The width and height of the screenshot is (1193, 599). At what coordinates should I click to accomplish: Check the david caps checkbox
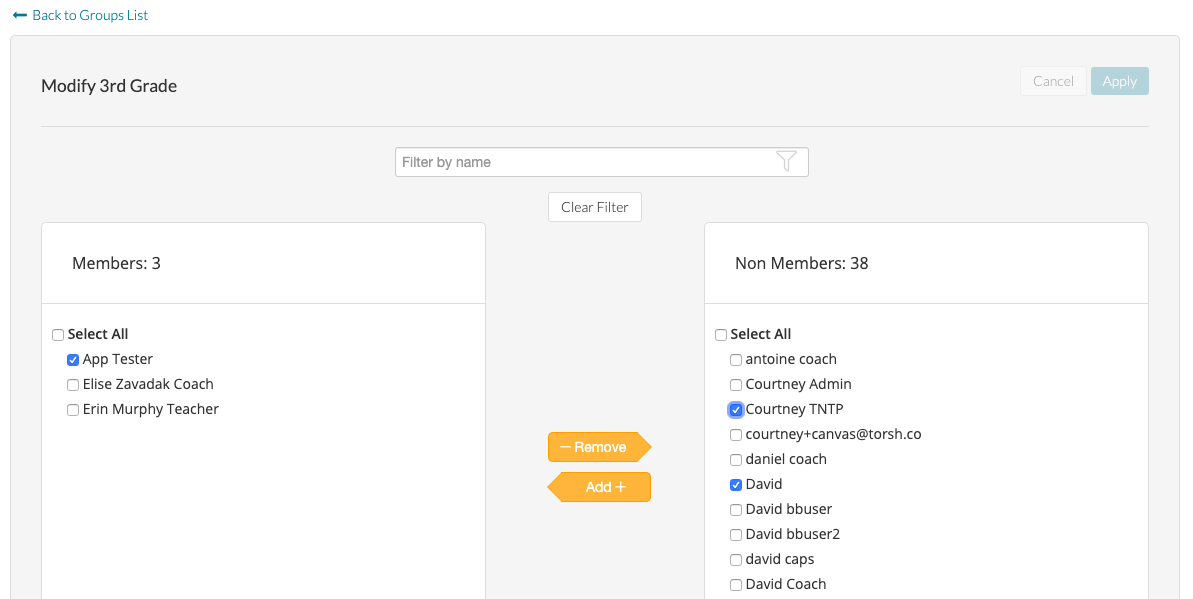736,560
